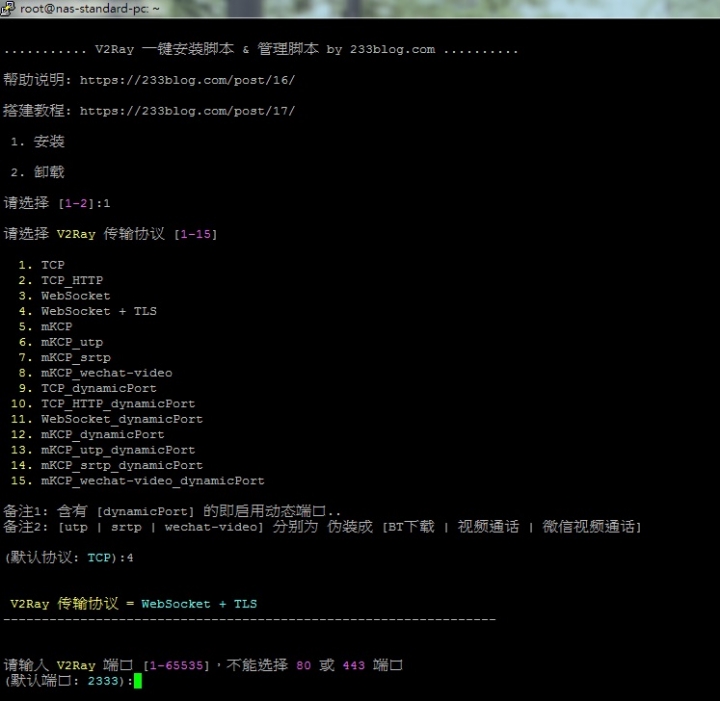
Task: Click the '请选择 [1-2]:1' prompt line
Action: [x=57, y=203]
